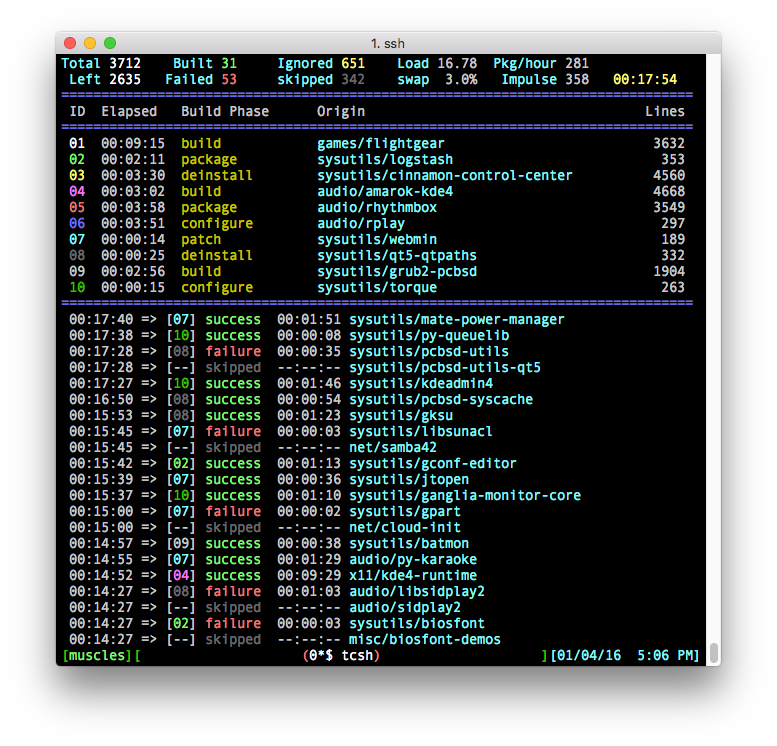Click the Pkg/hour 281 statistic
The width and height of the screenshot is (777, 746).
pos(541,63)
